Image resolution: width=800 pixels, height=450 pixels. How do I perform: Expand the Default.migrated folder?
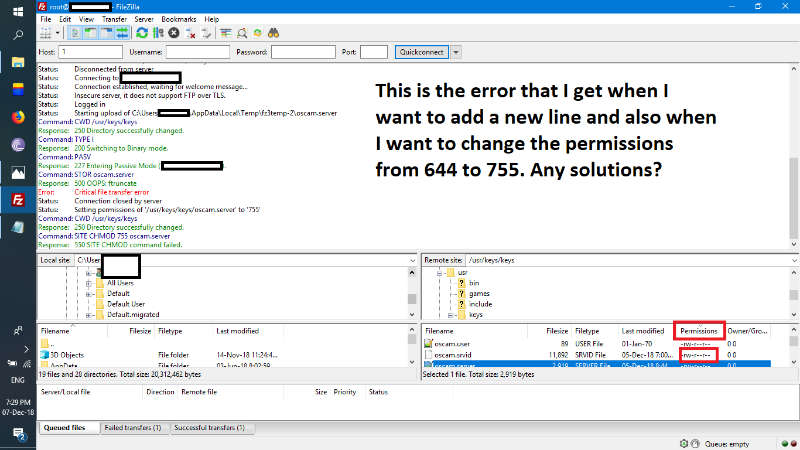click(89, 315)
